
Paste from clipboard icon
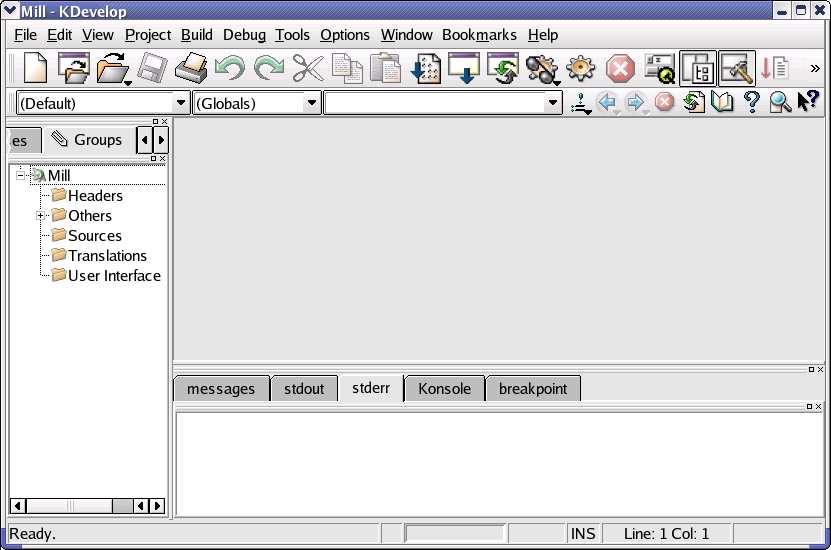pyautogui.click(x=385, y=68)
